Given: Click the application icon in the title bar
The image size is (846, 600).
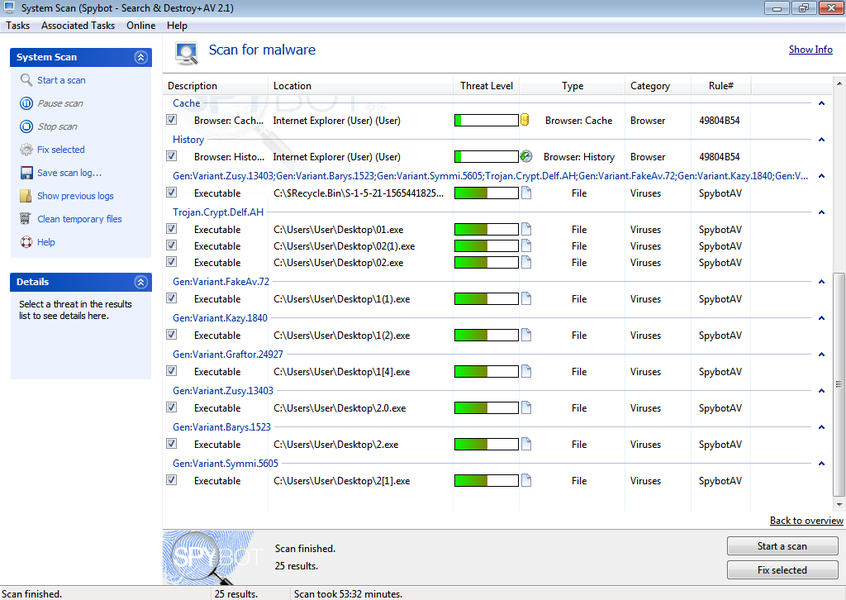Looking at the screenshot, I should pos(9,8).
